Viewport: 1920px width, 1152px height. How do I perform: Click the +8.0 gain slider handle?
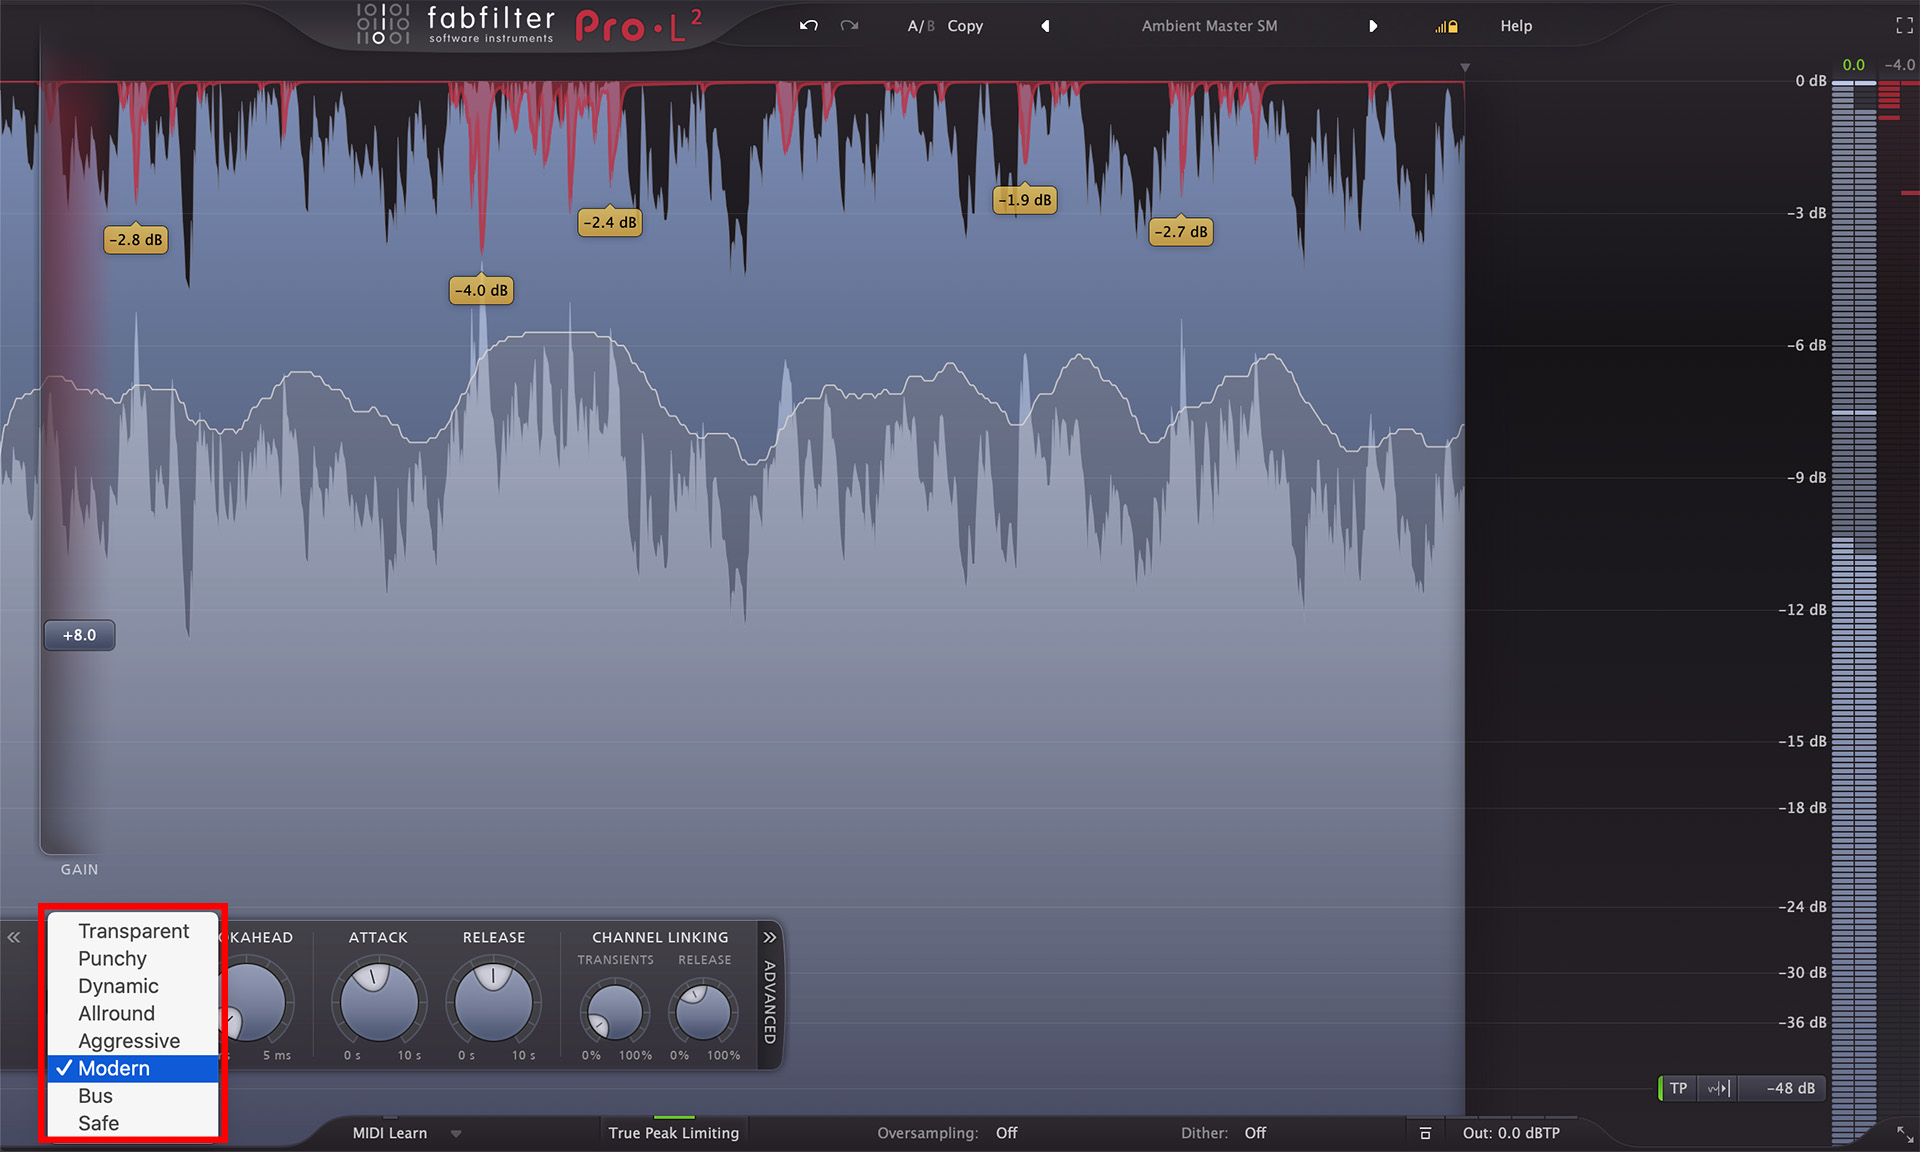point(79,635)
